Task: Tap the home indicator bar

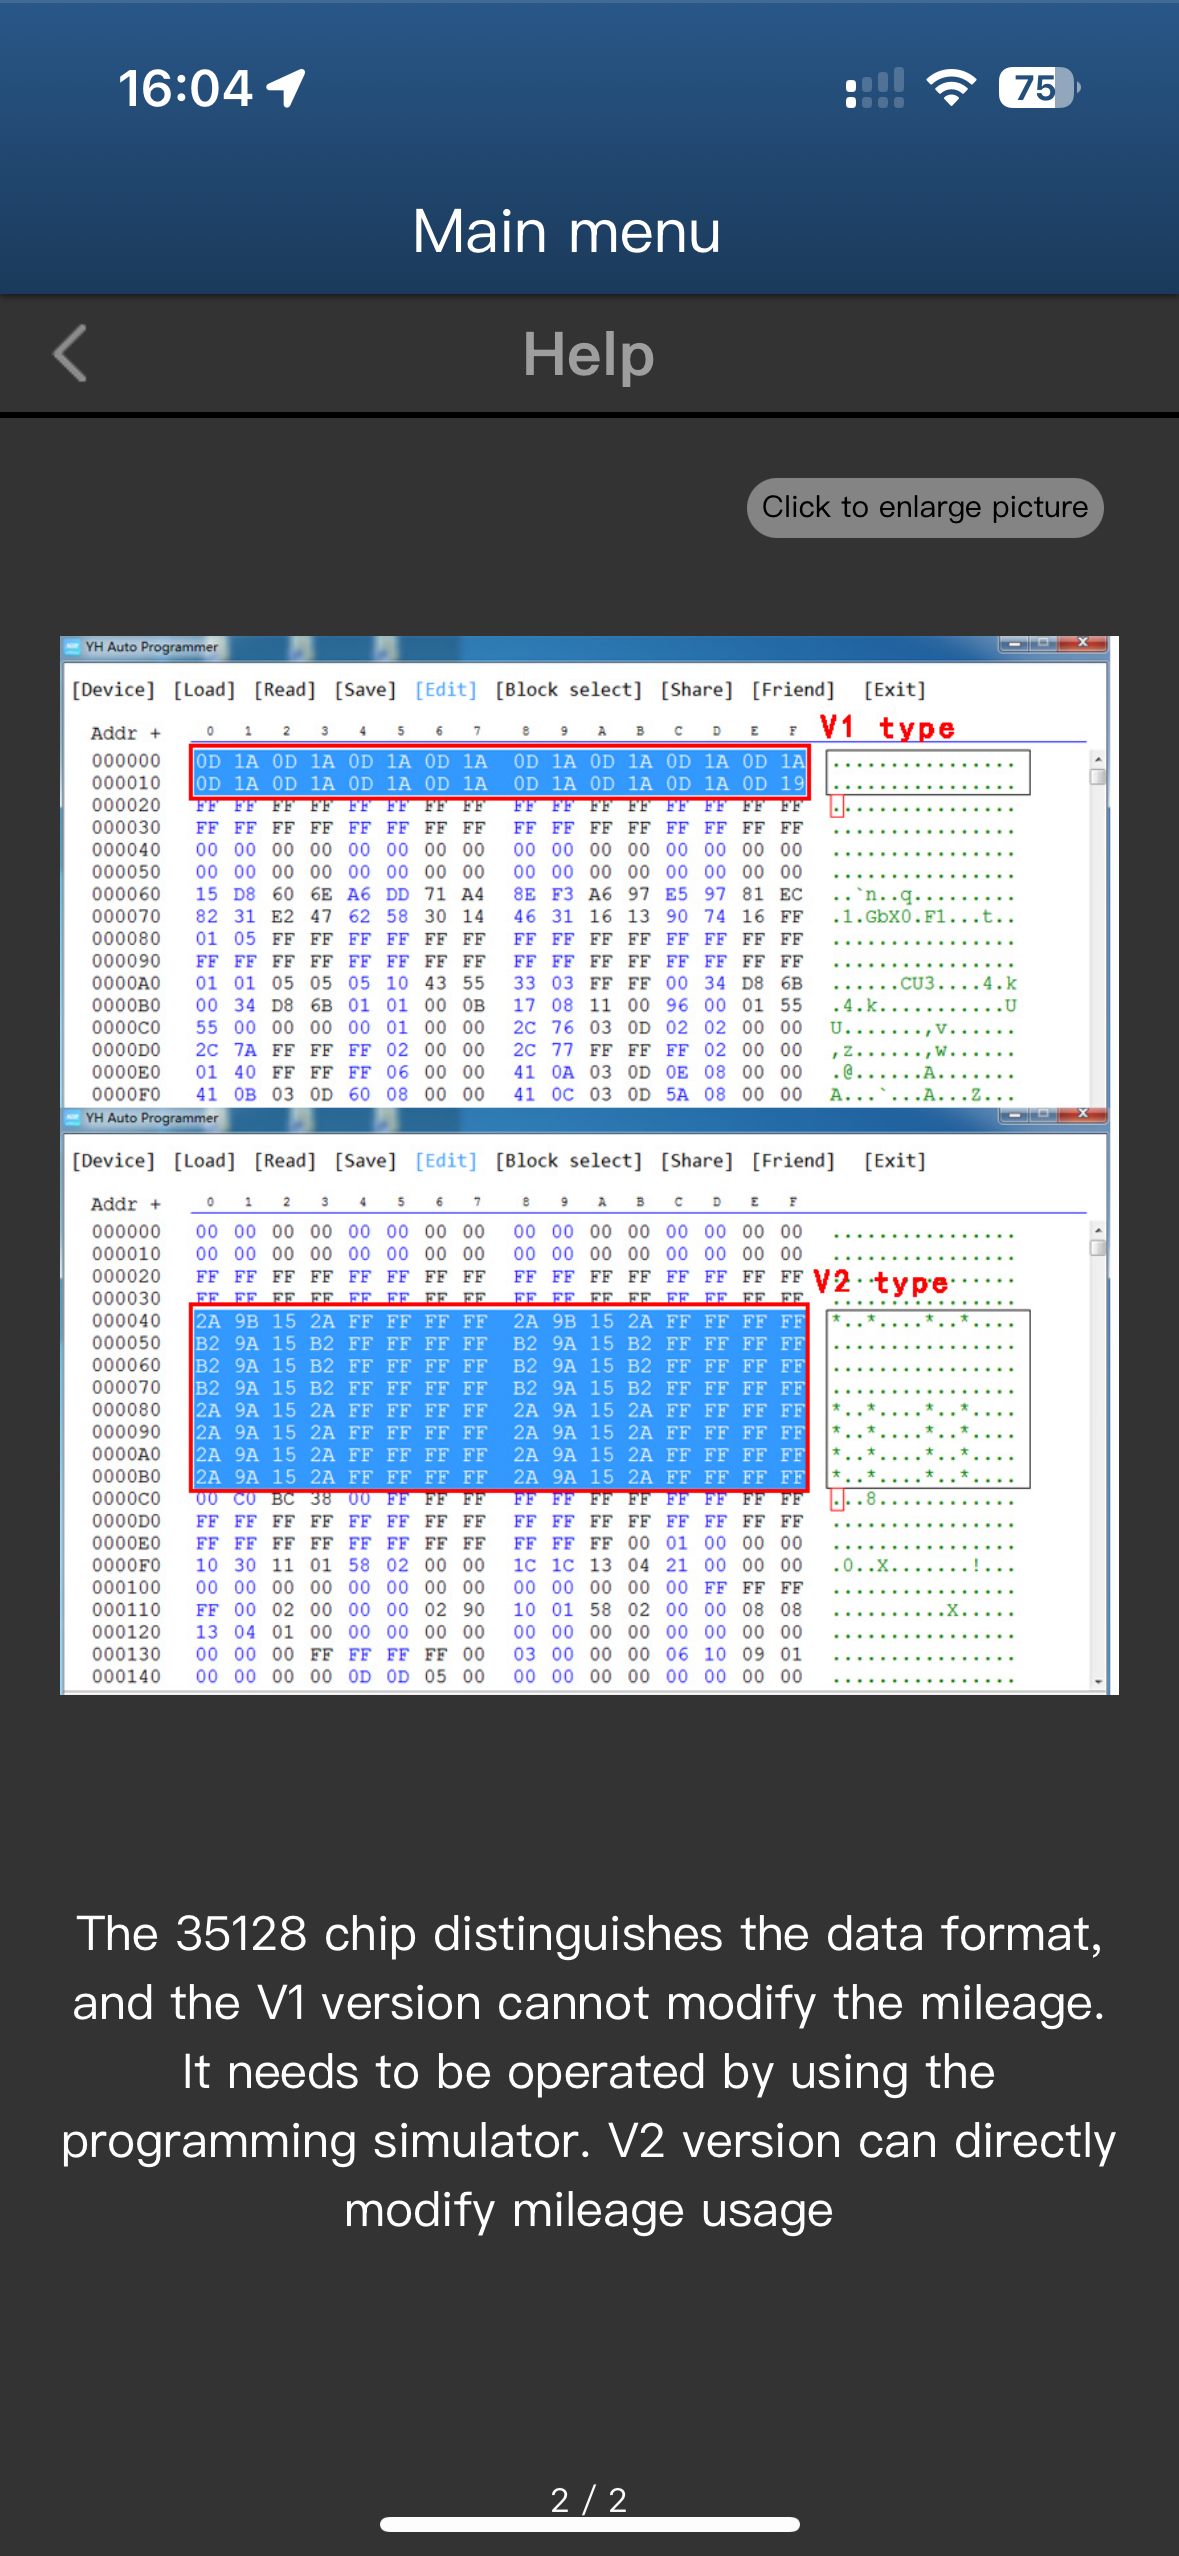Action: (x=589, y=2525)
